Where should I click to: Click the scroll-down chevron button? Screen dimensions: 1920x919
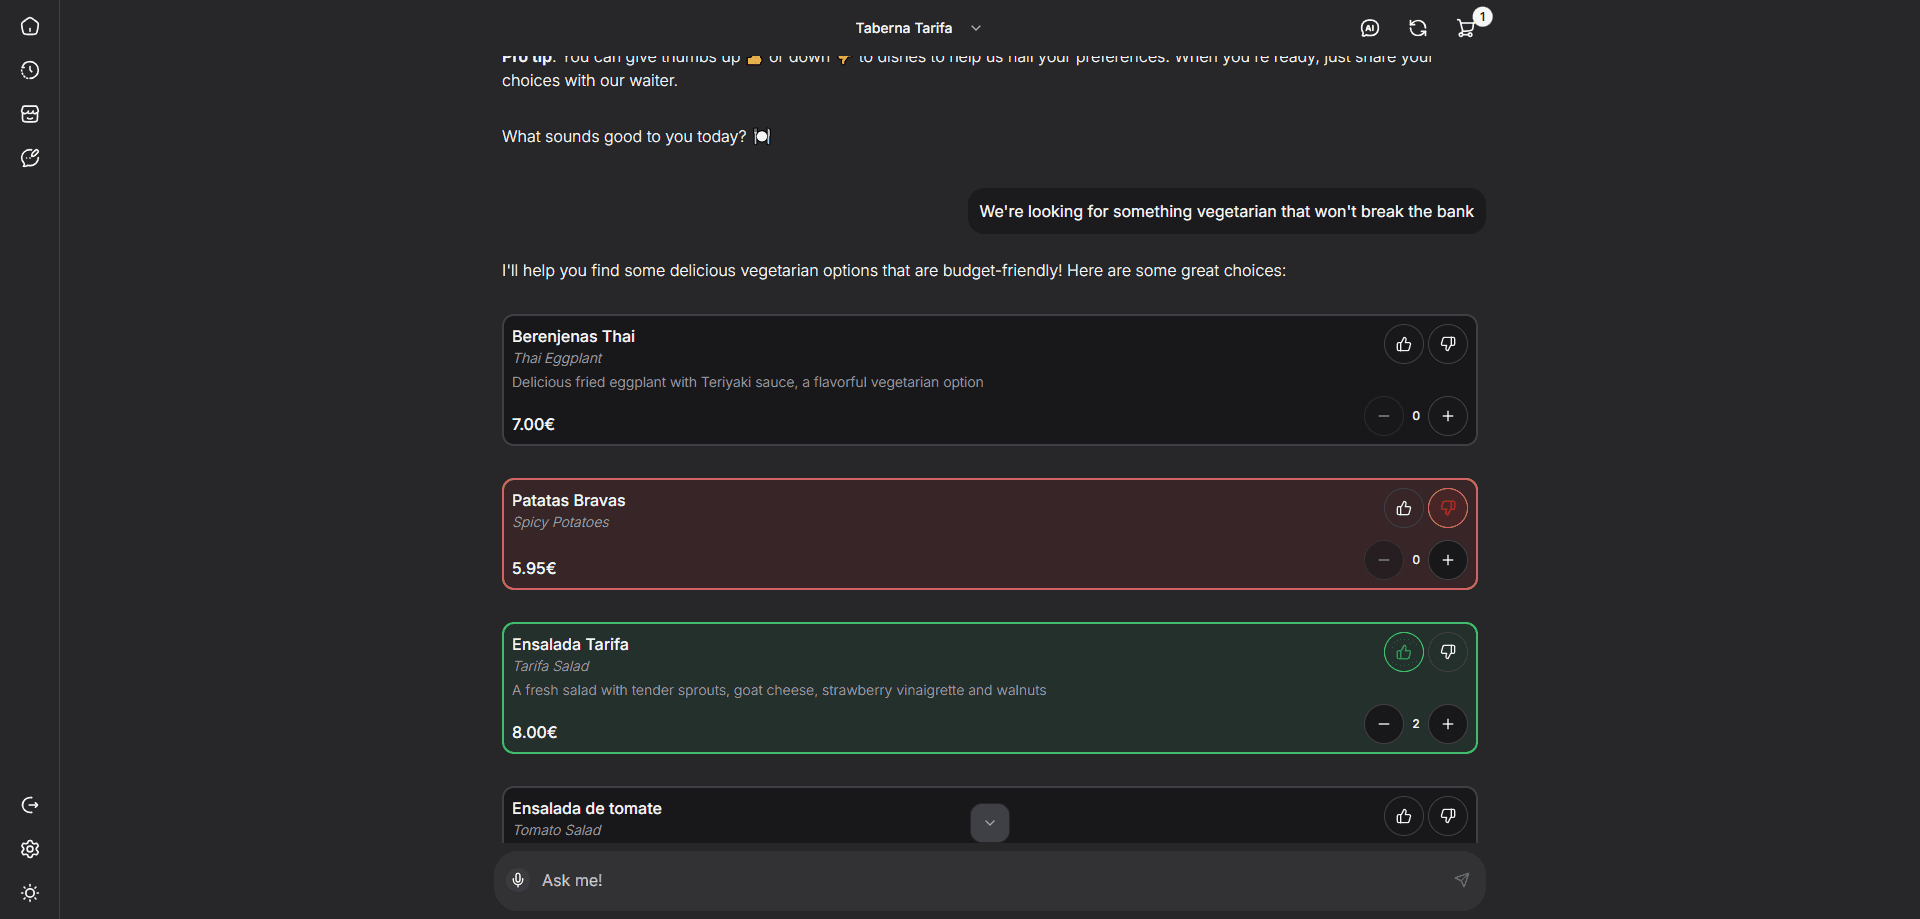click(x=990, y=823)
